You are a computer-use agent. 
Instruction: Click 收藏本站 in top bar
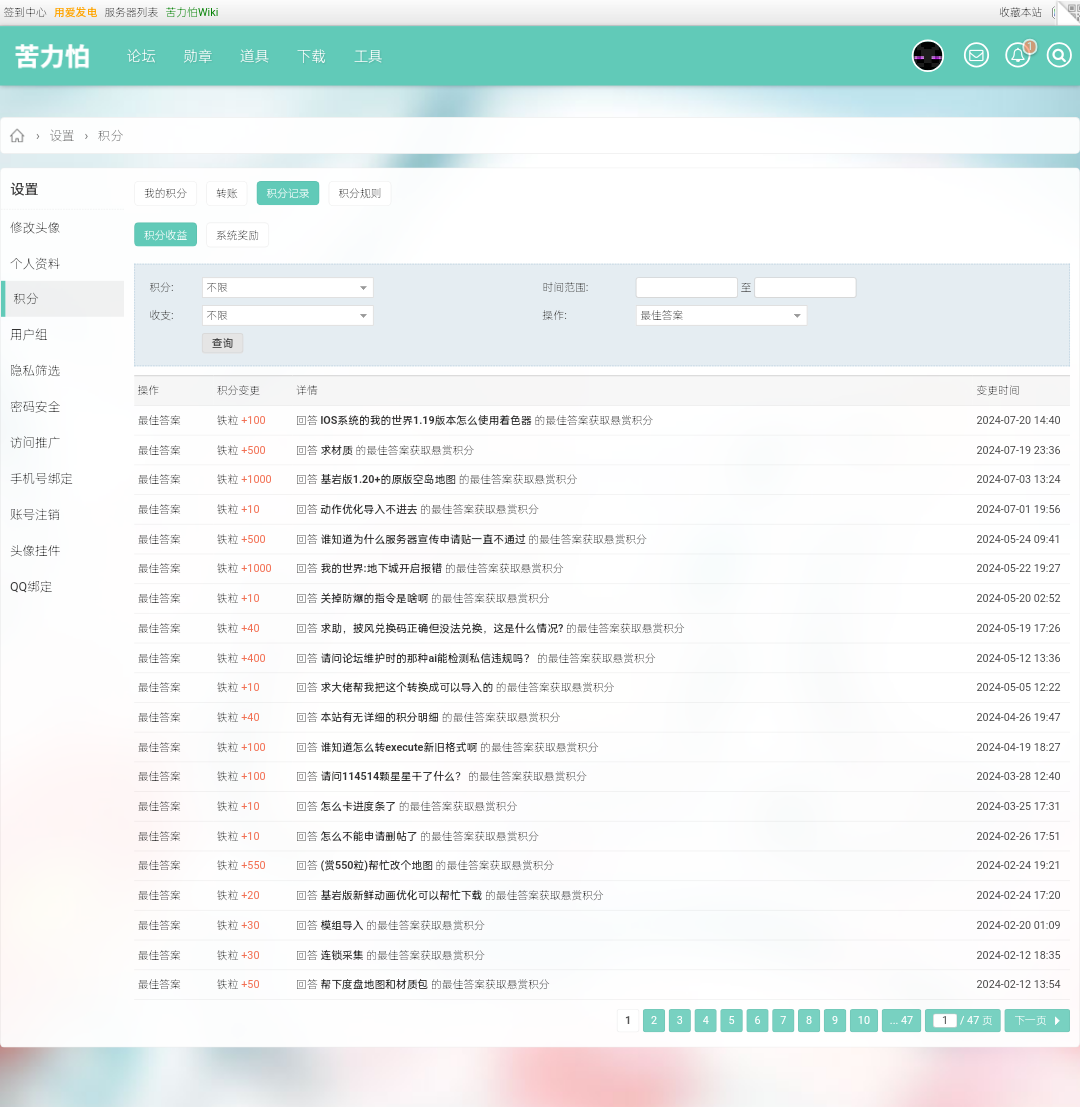[1021, 12]
